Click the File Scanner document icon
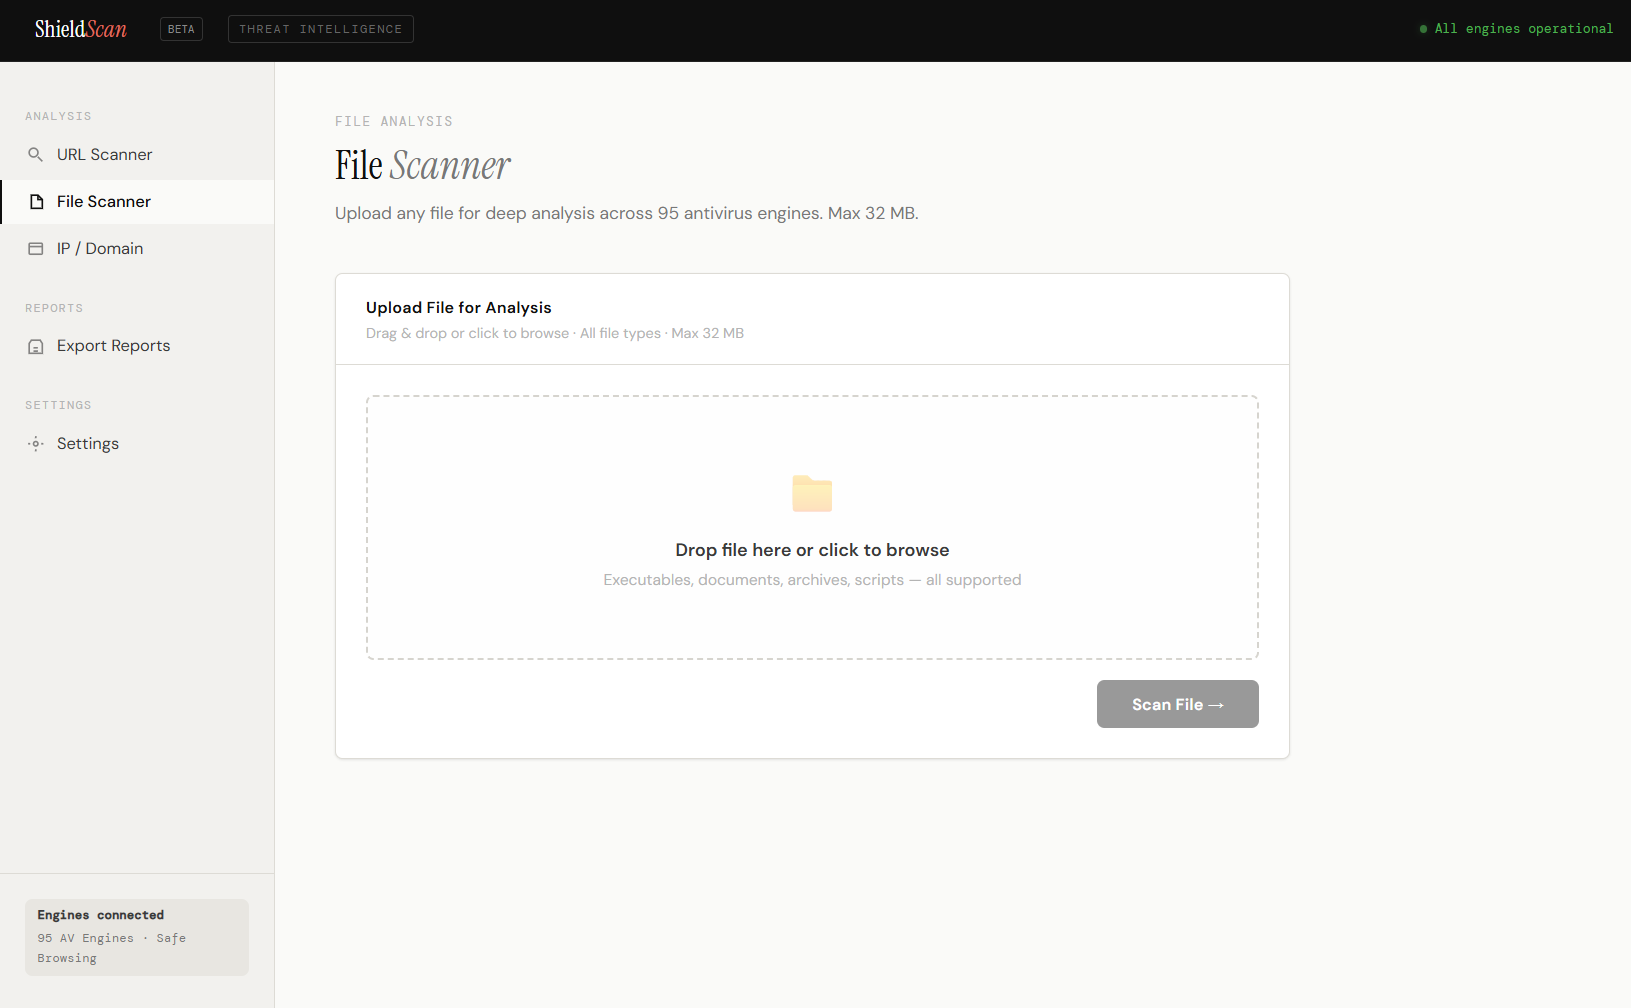1631x1008 pixels. (36, 202)
